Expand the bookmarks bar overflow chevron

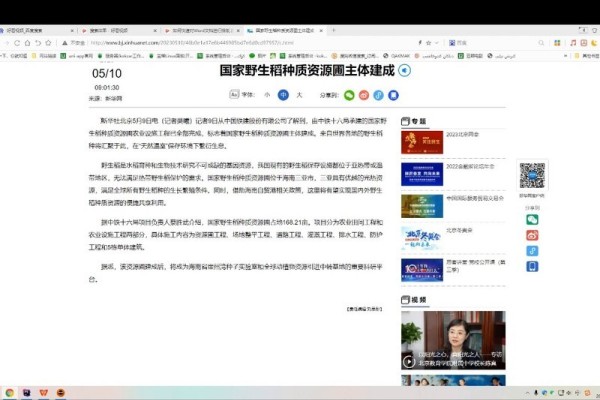pos(566,56)
